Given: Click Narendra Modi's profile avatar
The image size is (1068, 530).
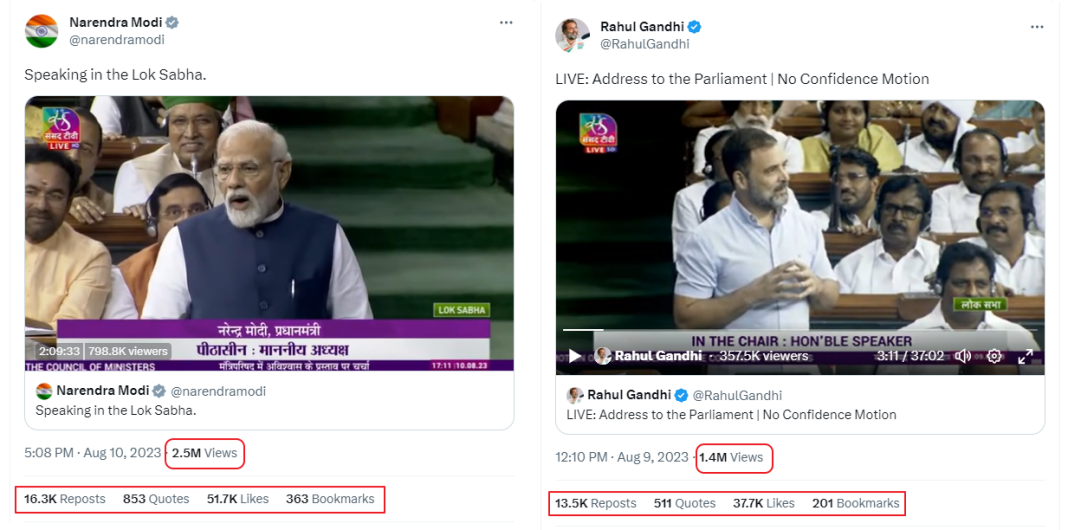Looking at the screenshot, I should point(41,31).
